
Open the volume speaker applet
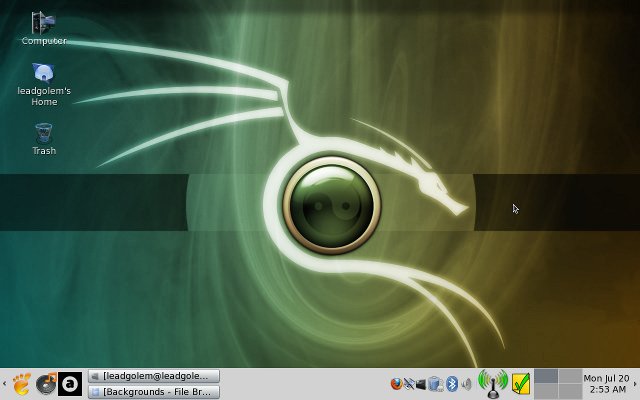(x=467, y=384)
